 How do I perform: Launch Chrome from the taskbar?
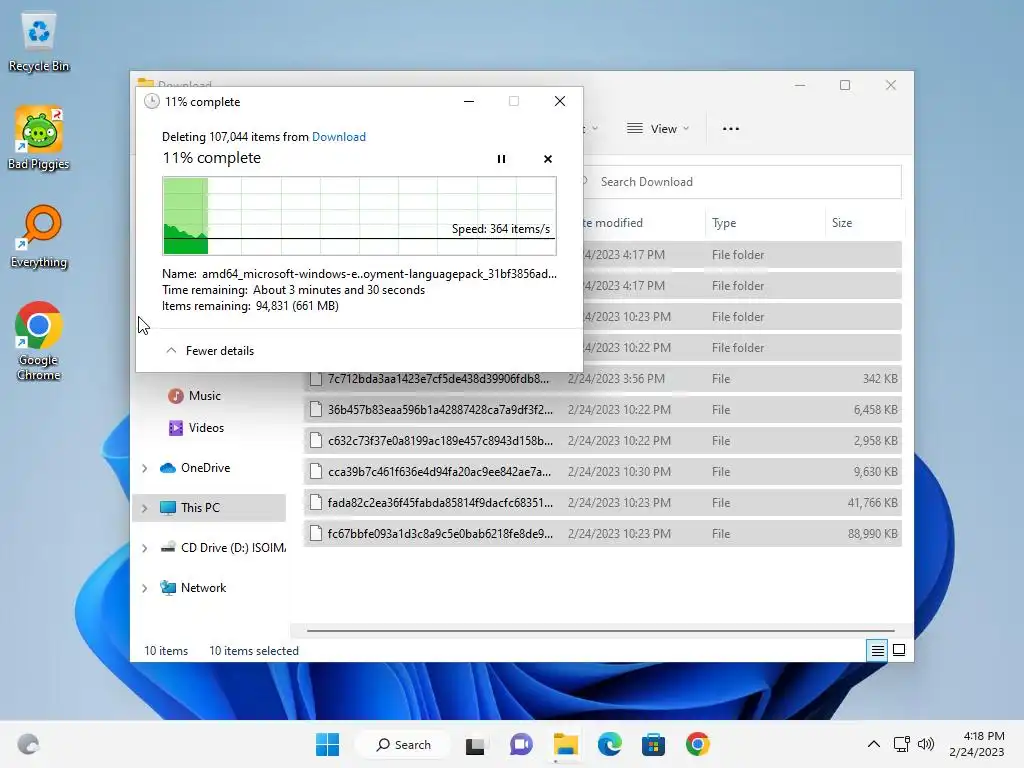[x=697, y=744]
